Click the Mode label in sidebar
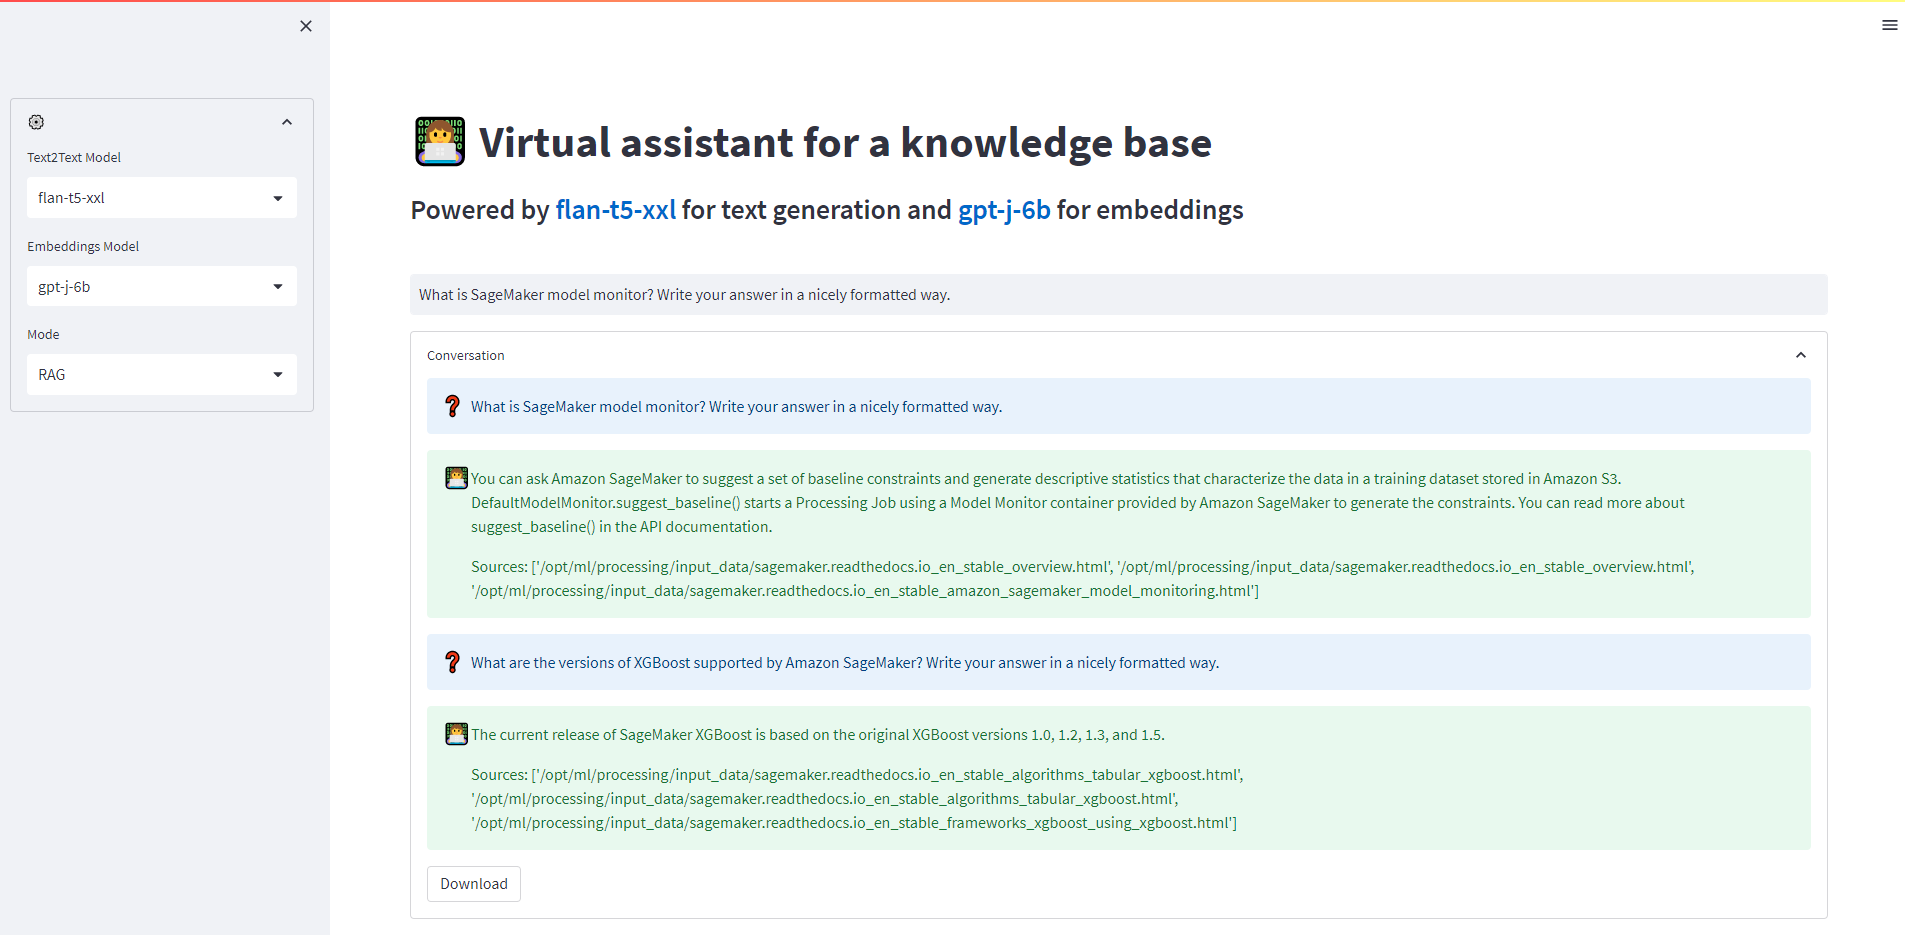 (x=43, y=335)
